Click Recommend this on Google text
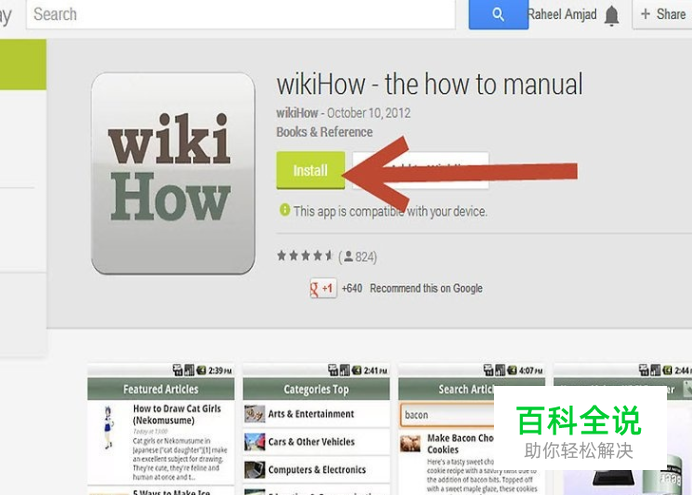 [x=426, y=289]
